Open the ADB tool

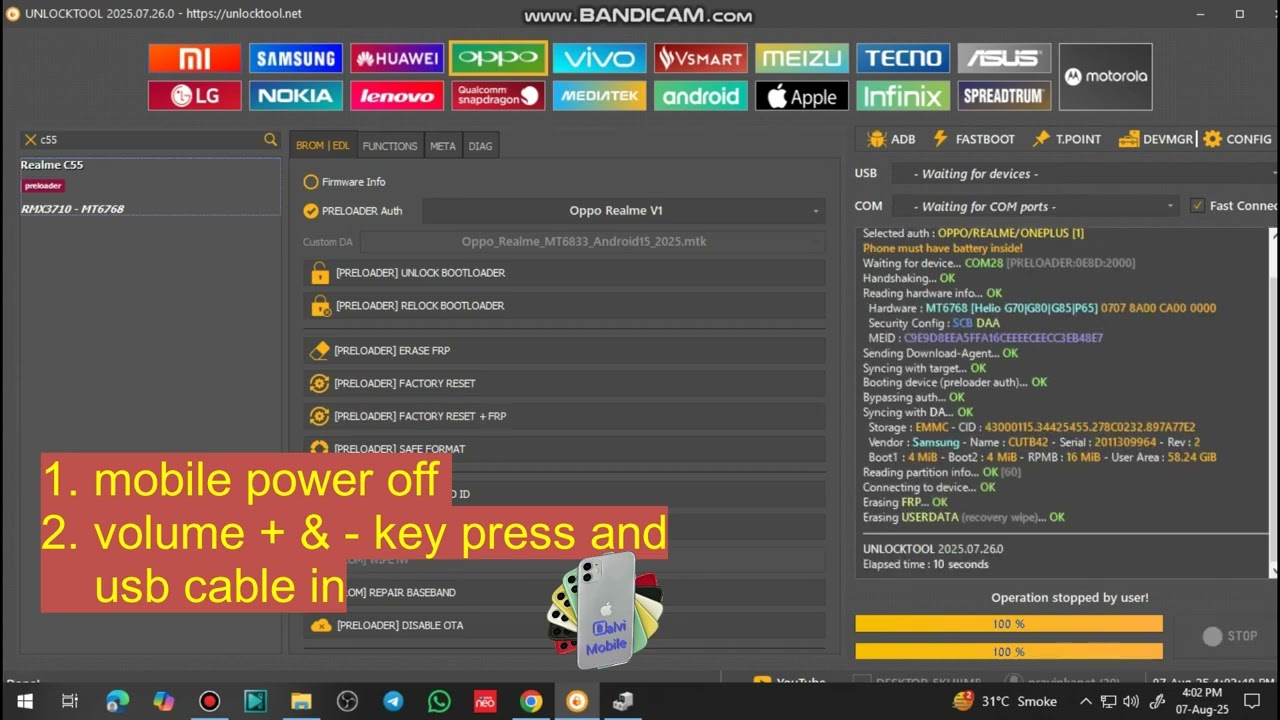point(892,139)
